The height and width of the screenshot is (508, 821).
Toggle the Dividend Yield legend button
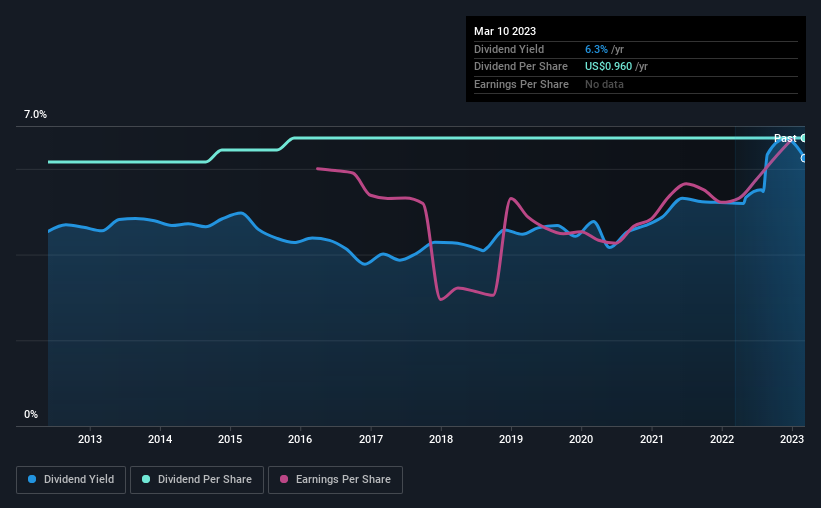pos(70,480)
